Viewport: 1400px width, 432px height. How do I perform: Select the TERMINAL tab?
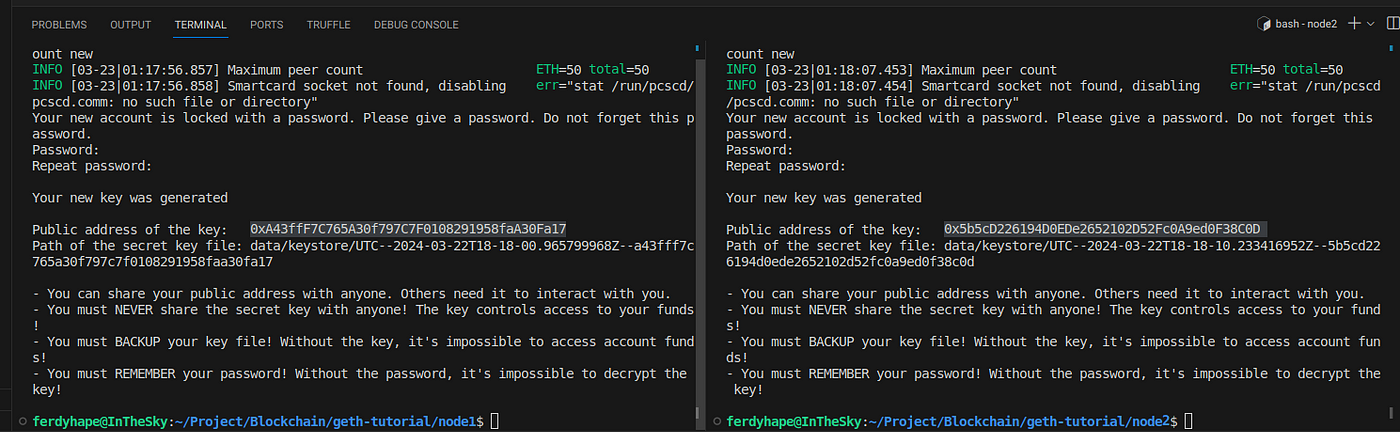pyautogui.click(x=200, y=24)
